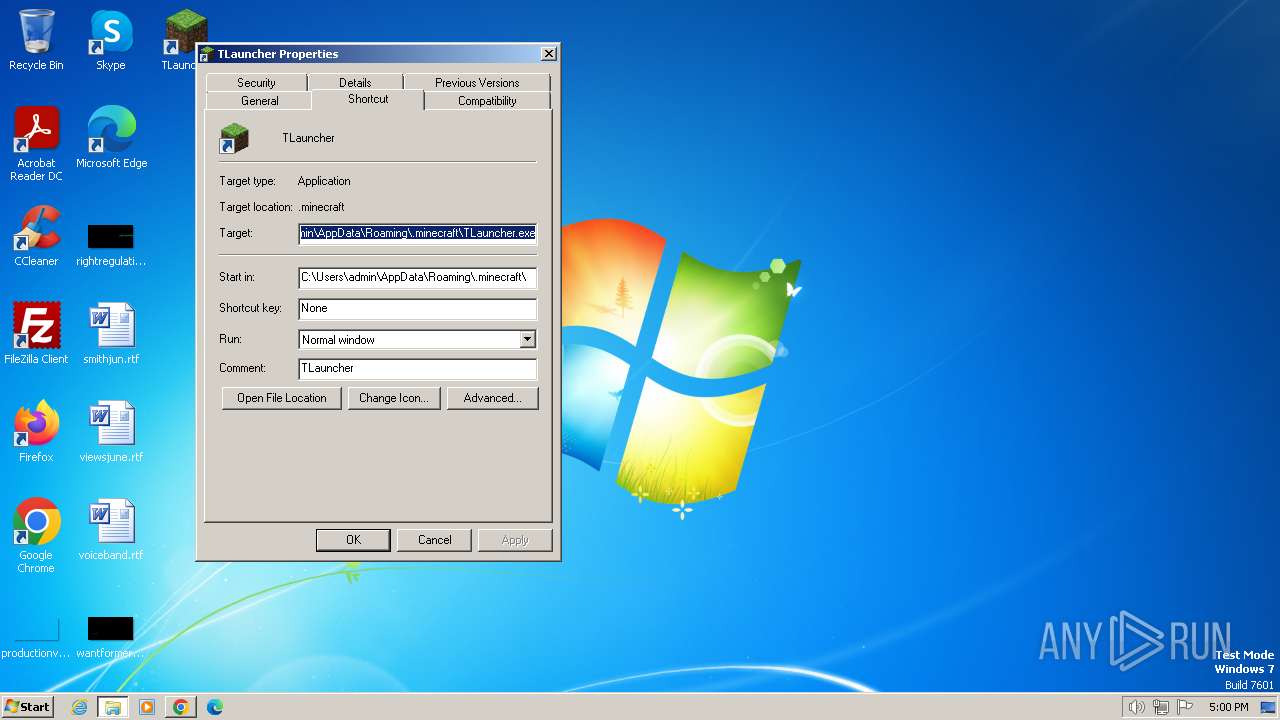The height and width of the screenshot is (720, 1280).
Task: Select the viewsjune.rtf document icon
Action: point(111,432)
